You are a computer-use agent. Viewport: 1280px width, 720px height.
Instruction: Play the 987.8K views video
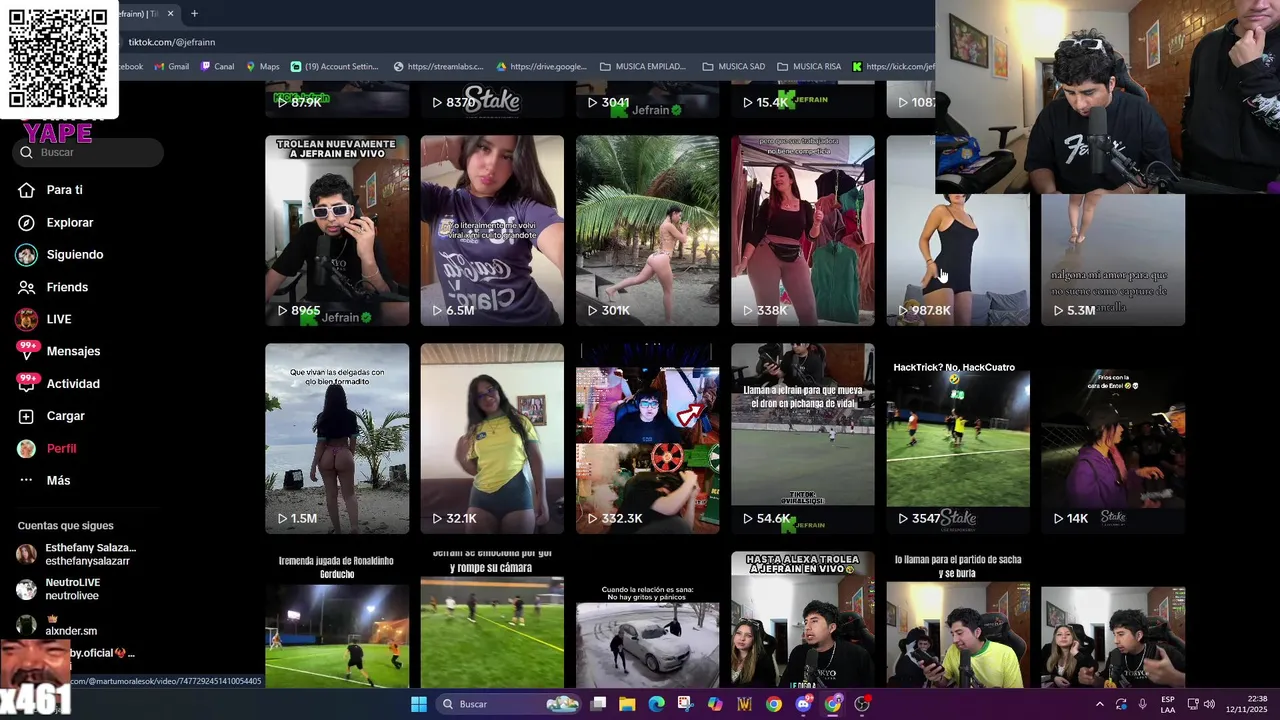957,260
